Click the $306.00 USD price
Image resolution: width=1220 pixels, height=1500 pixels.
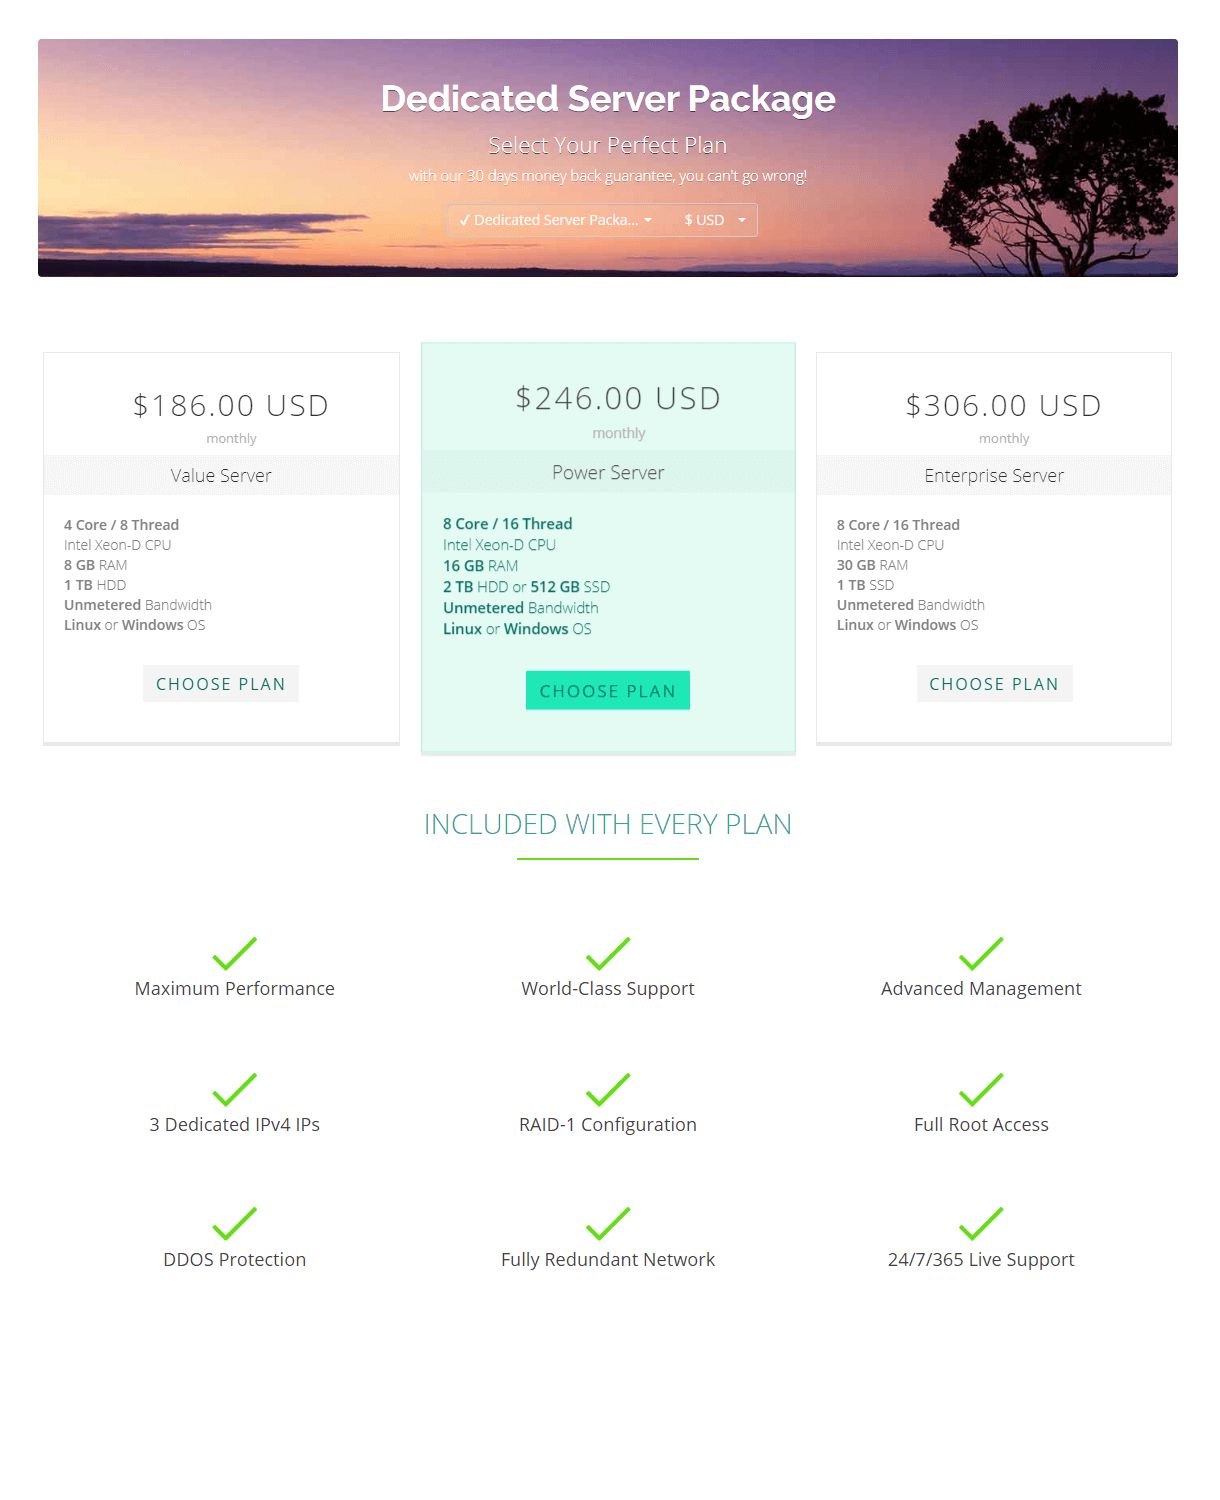[x=1003, y=405]
